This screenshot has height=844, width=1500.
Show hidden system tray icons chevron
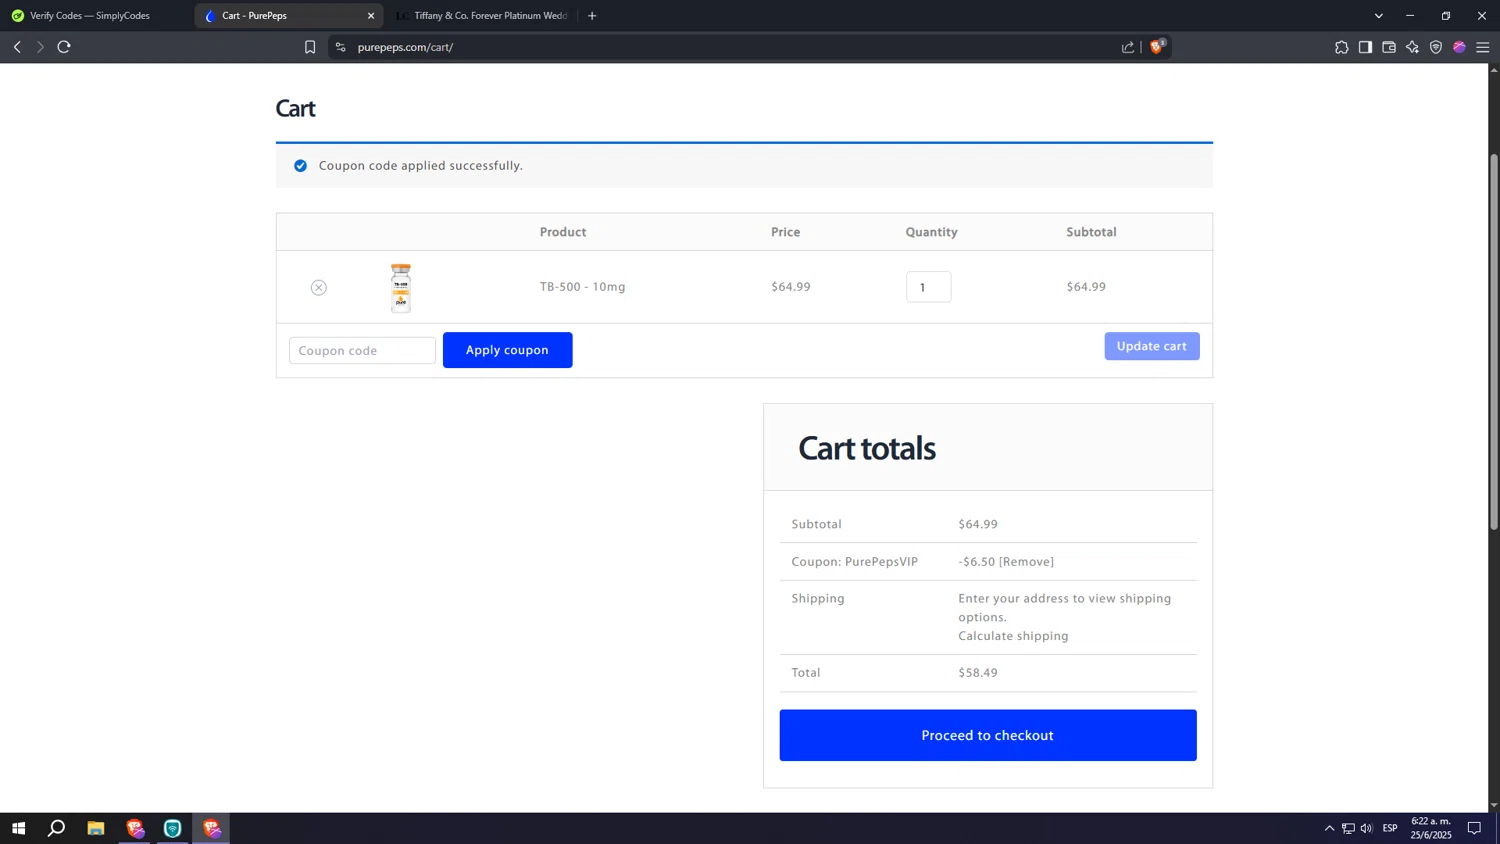click(1329, 828)
